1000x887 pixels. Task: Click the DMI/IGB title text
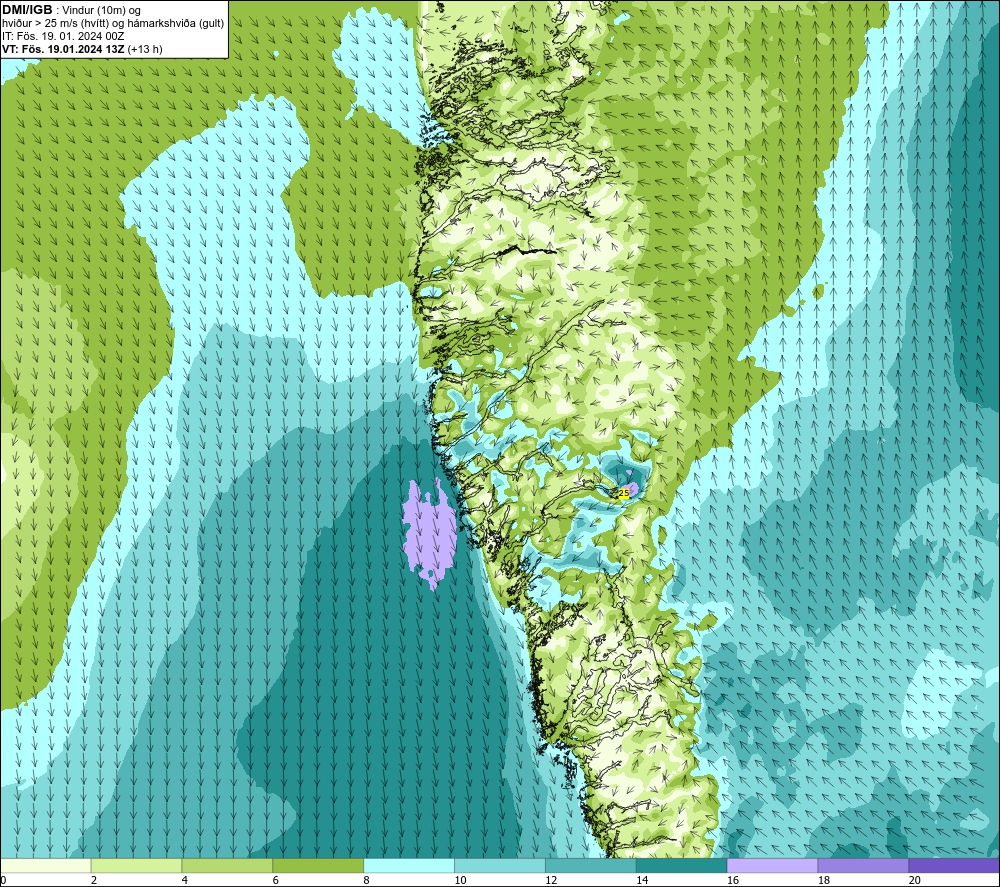(27, 10)
